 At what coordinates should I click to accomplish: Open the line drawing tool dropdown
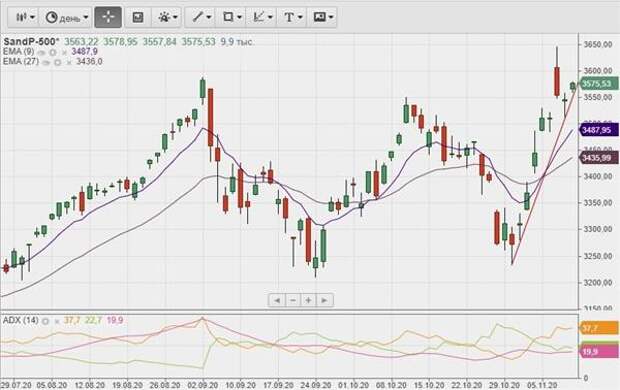click(x=201, y=17)
